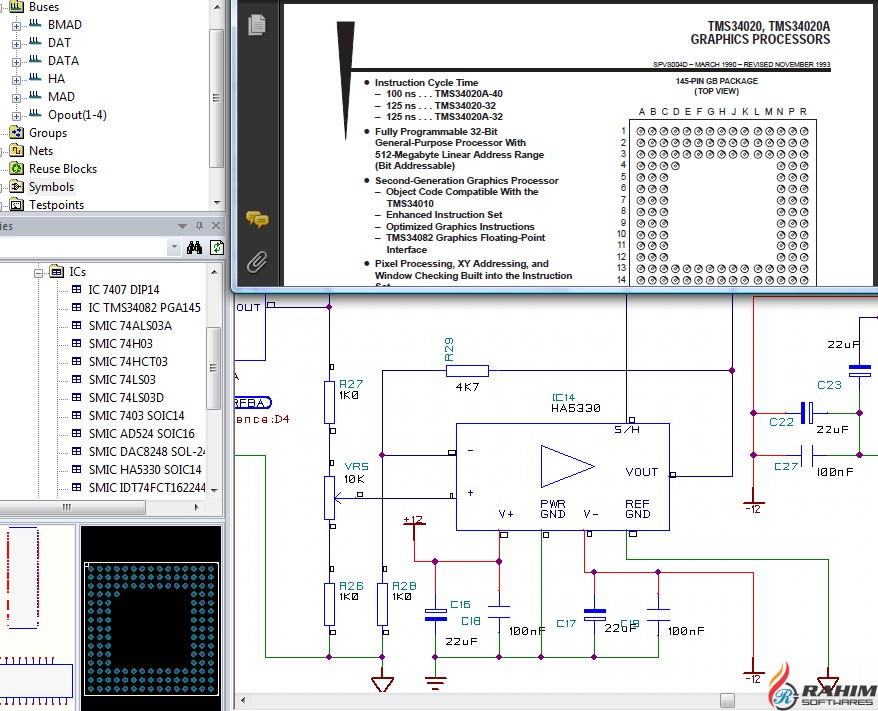
Task: Click the binoculars search icon
Action: point(195,247)
